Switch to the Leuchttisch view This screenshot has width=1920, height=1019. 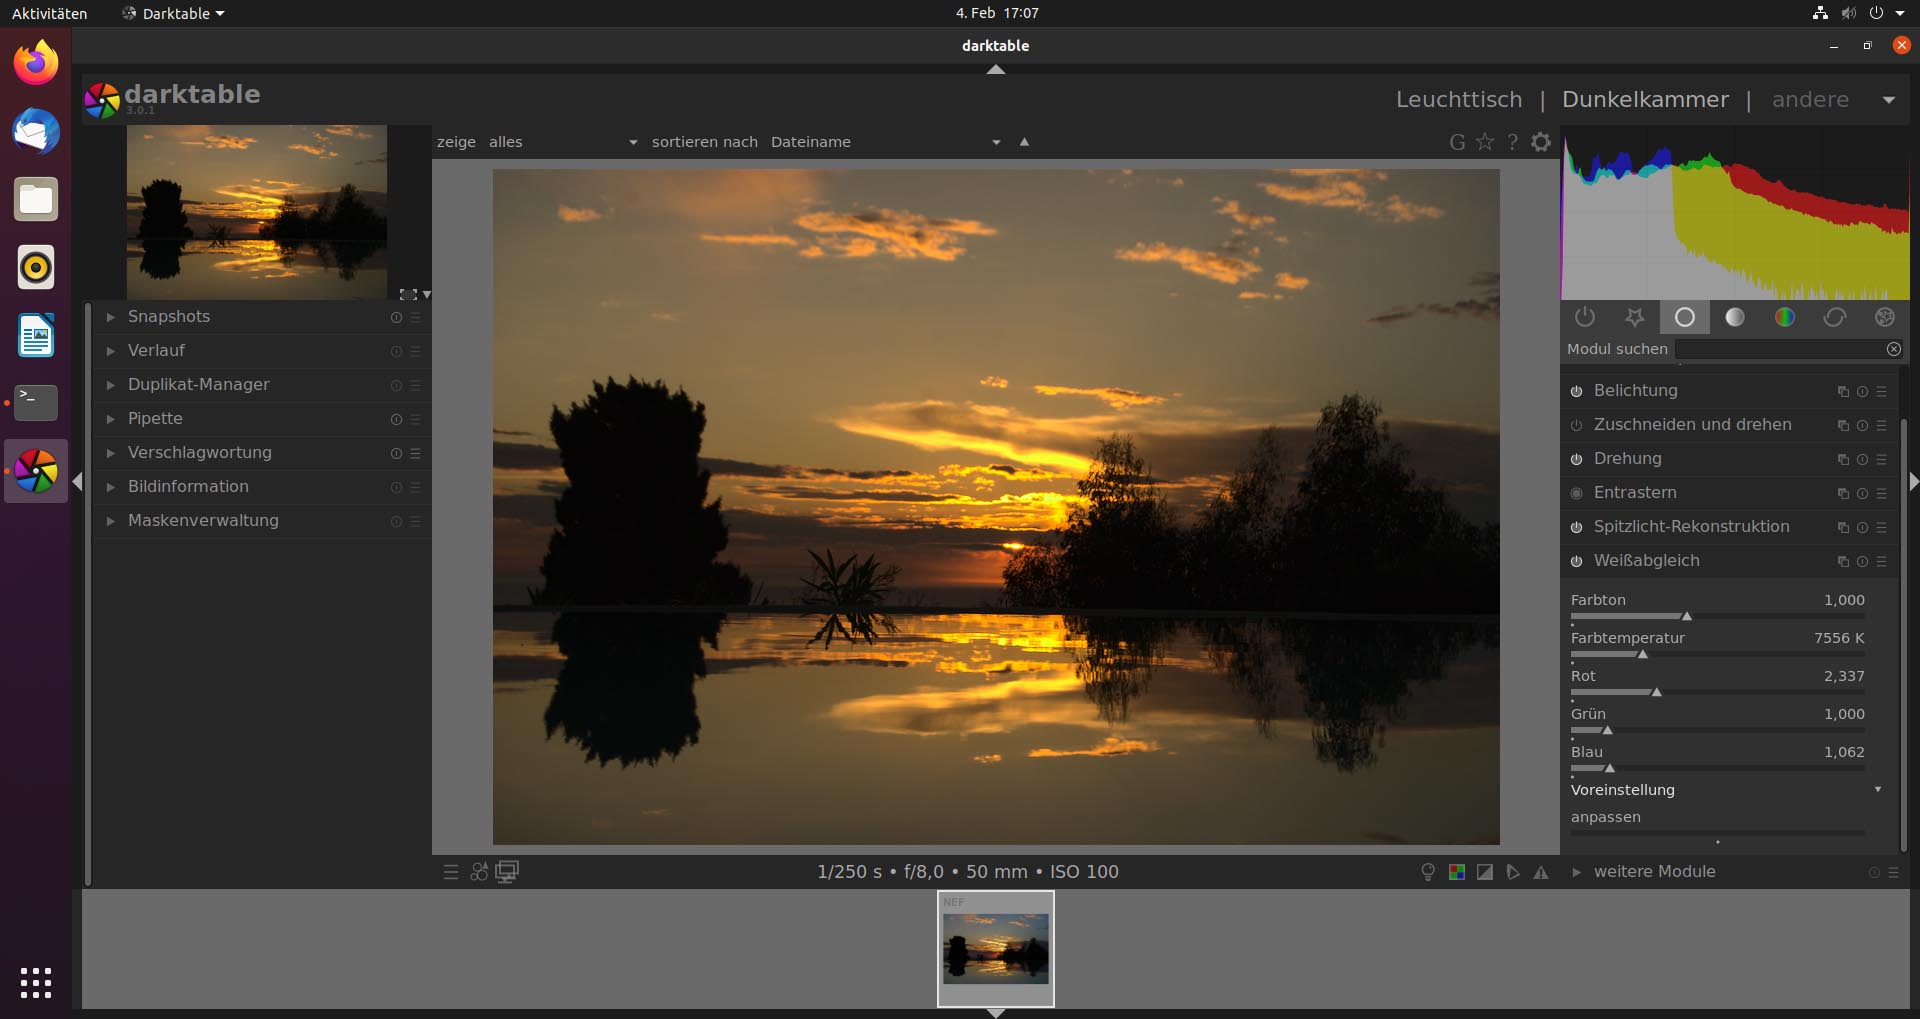[1458, 99]
